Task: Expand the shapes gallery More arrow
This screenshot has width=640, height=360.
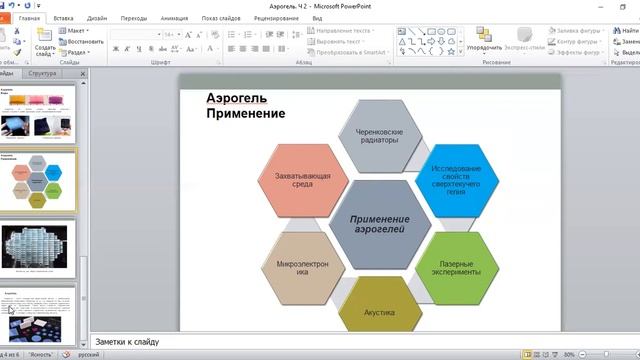Action: click(x=461, y=52)
